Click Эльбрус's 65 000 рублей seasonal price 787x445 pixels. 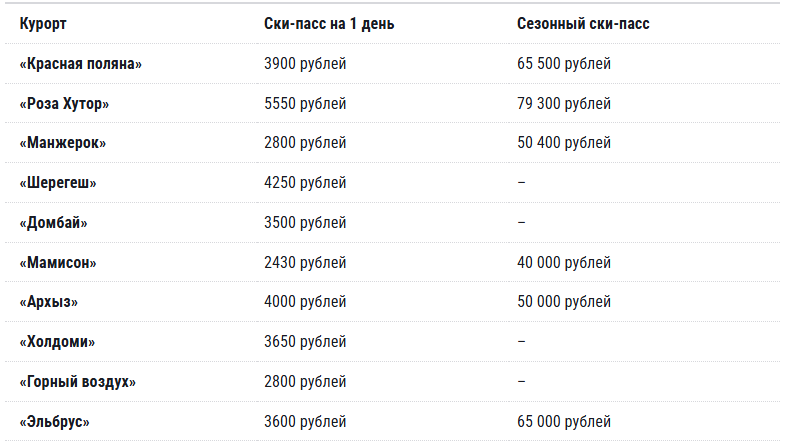coord(564,422)
